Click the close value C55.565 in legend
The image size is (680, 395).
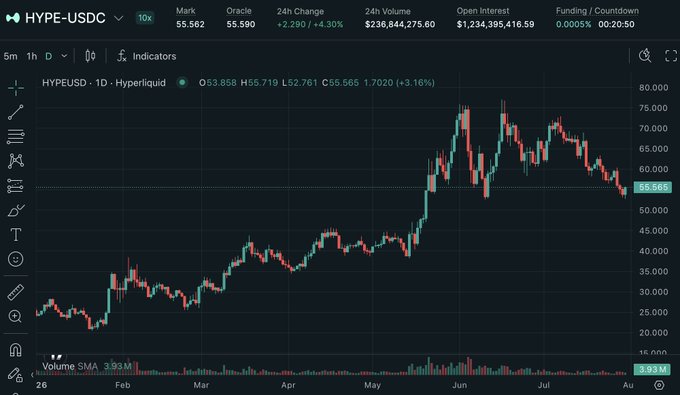[x=340, y=82]
